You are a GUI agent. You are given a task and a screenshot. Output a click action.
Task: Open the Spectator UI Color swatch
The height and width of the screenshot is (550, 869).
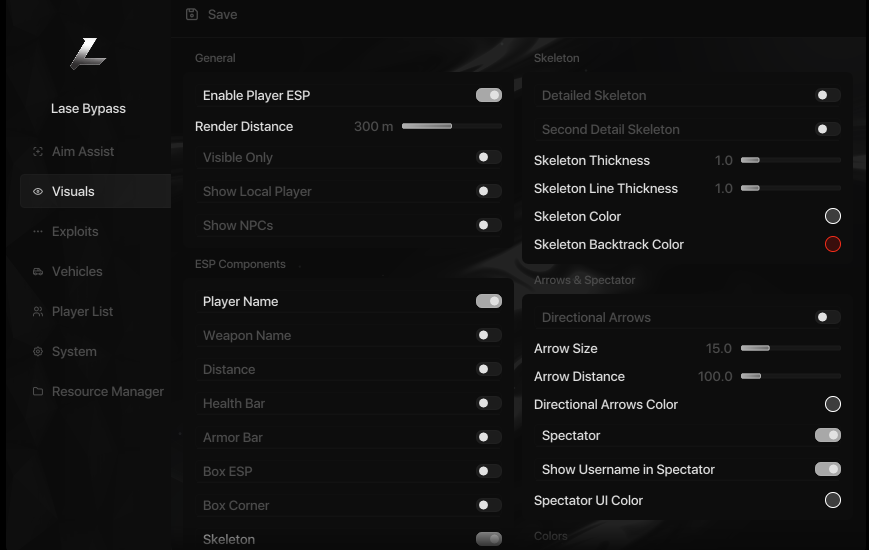(x=832, y=500)
